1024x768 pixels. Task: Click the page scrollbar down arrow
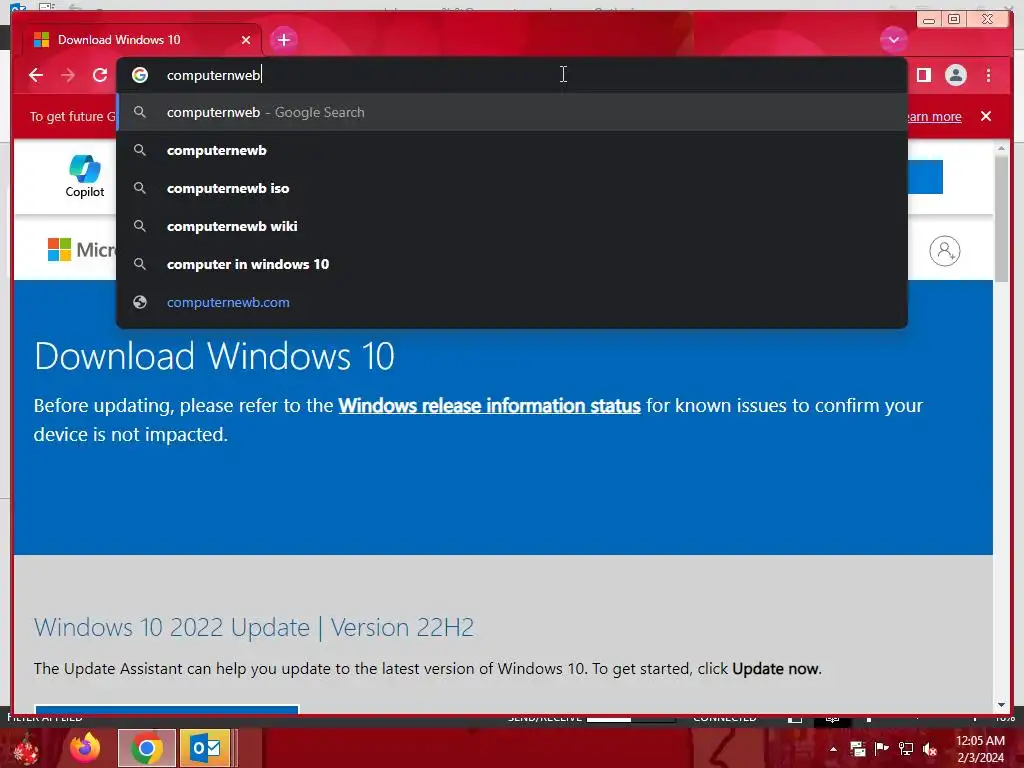[x=1001, y=705]
